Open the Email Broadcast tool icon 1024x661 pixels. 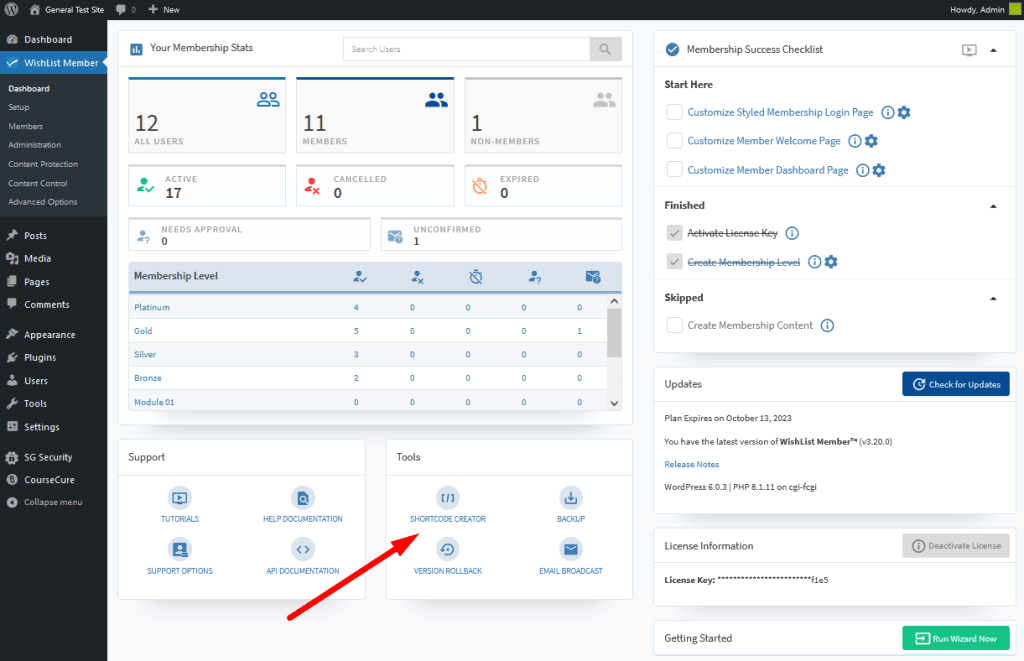(x=571, y=549)
